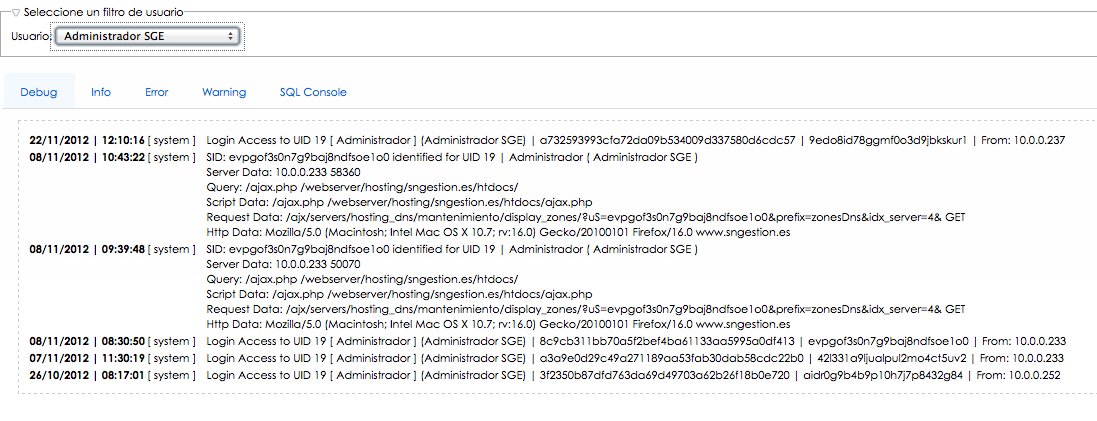Show the Warning tab
This screenshot has width=1097, height=421.
(x=224, y=92)
